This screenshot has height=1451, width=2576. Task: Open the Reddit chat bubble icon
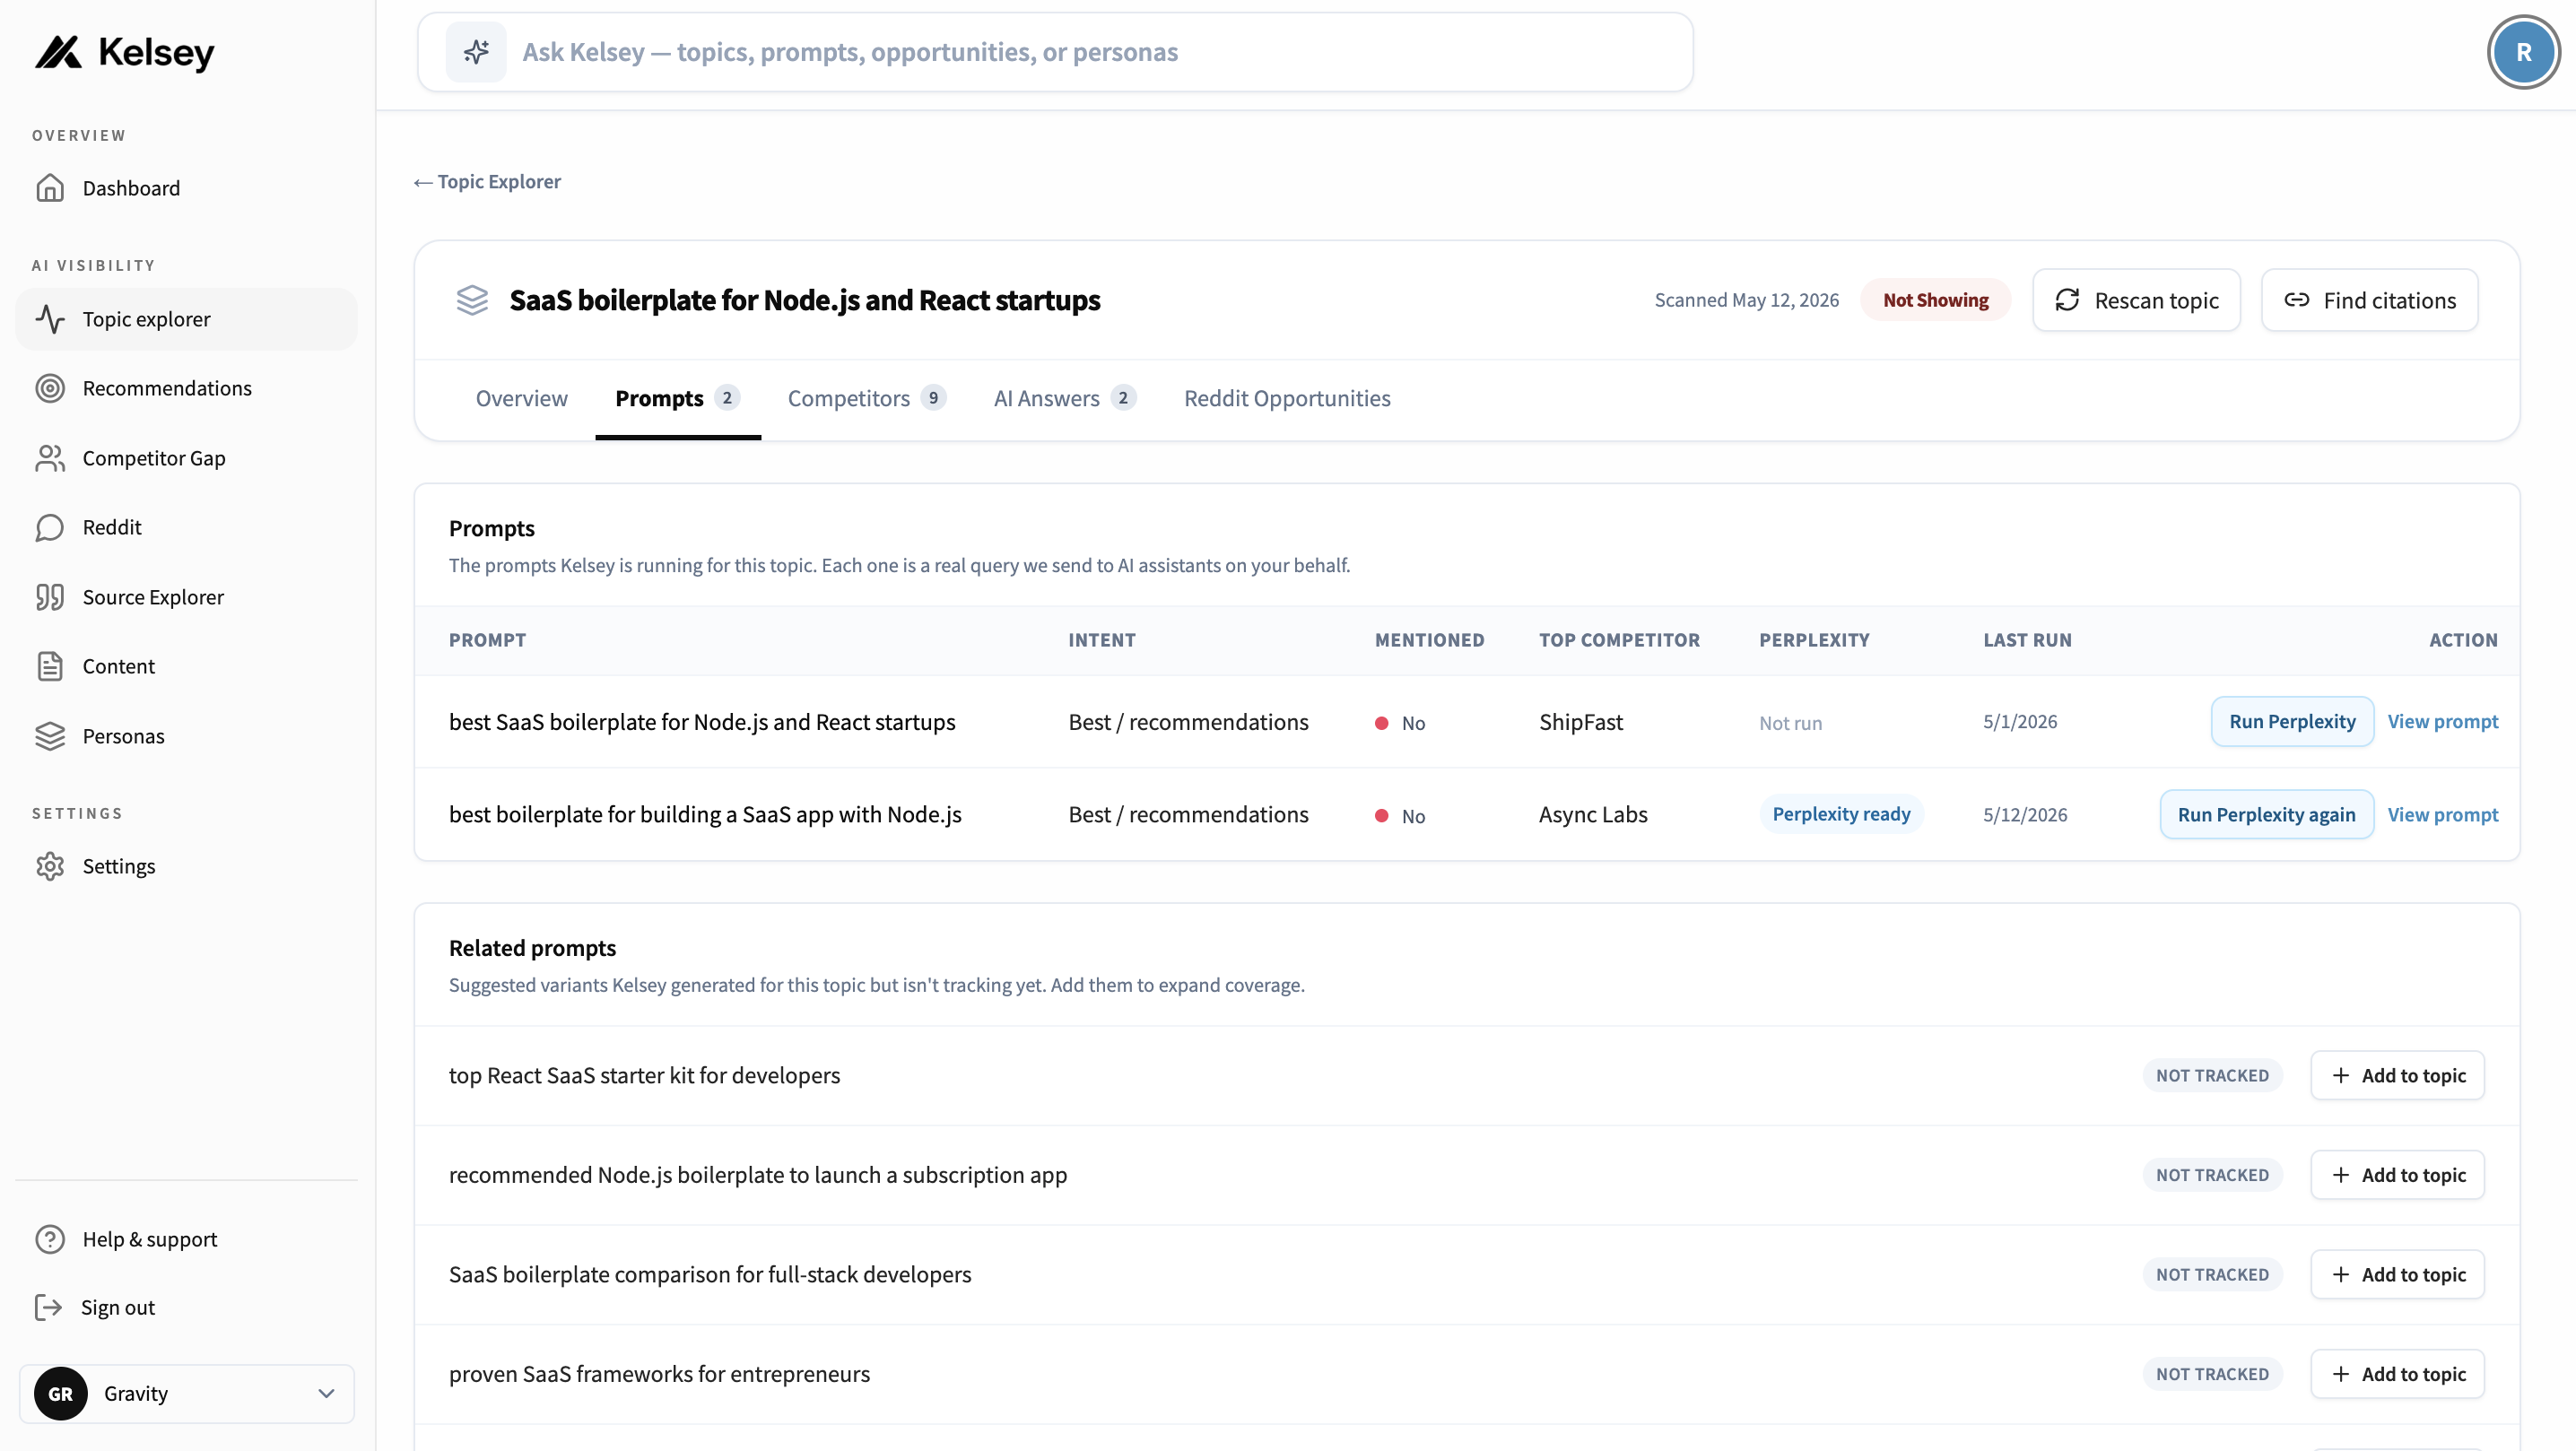tap(50, 527)
